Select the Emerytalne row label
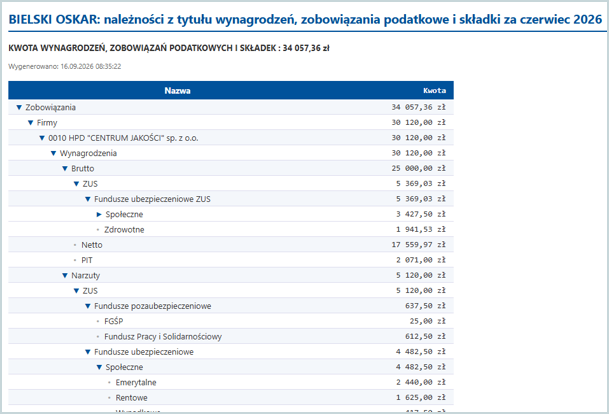 136,383
